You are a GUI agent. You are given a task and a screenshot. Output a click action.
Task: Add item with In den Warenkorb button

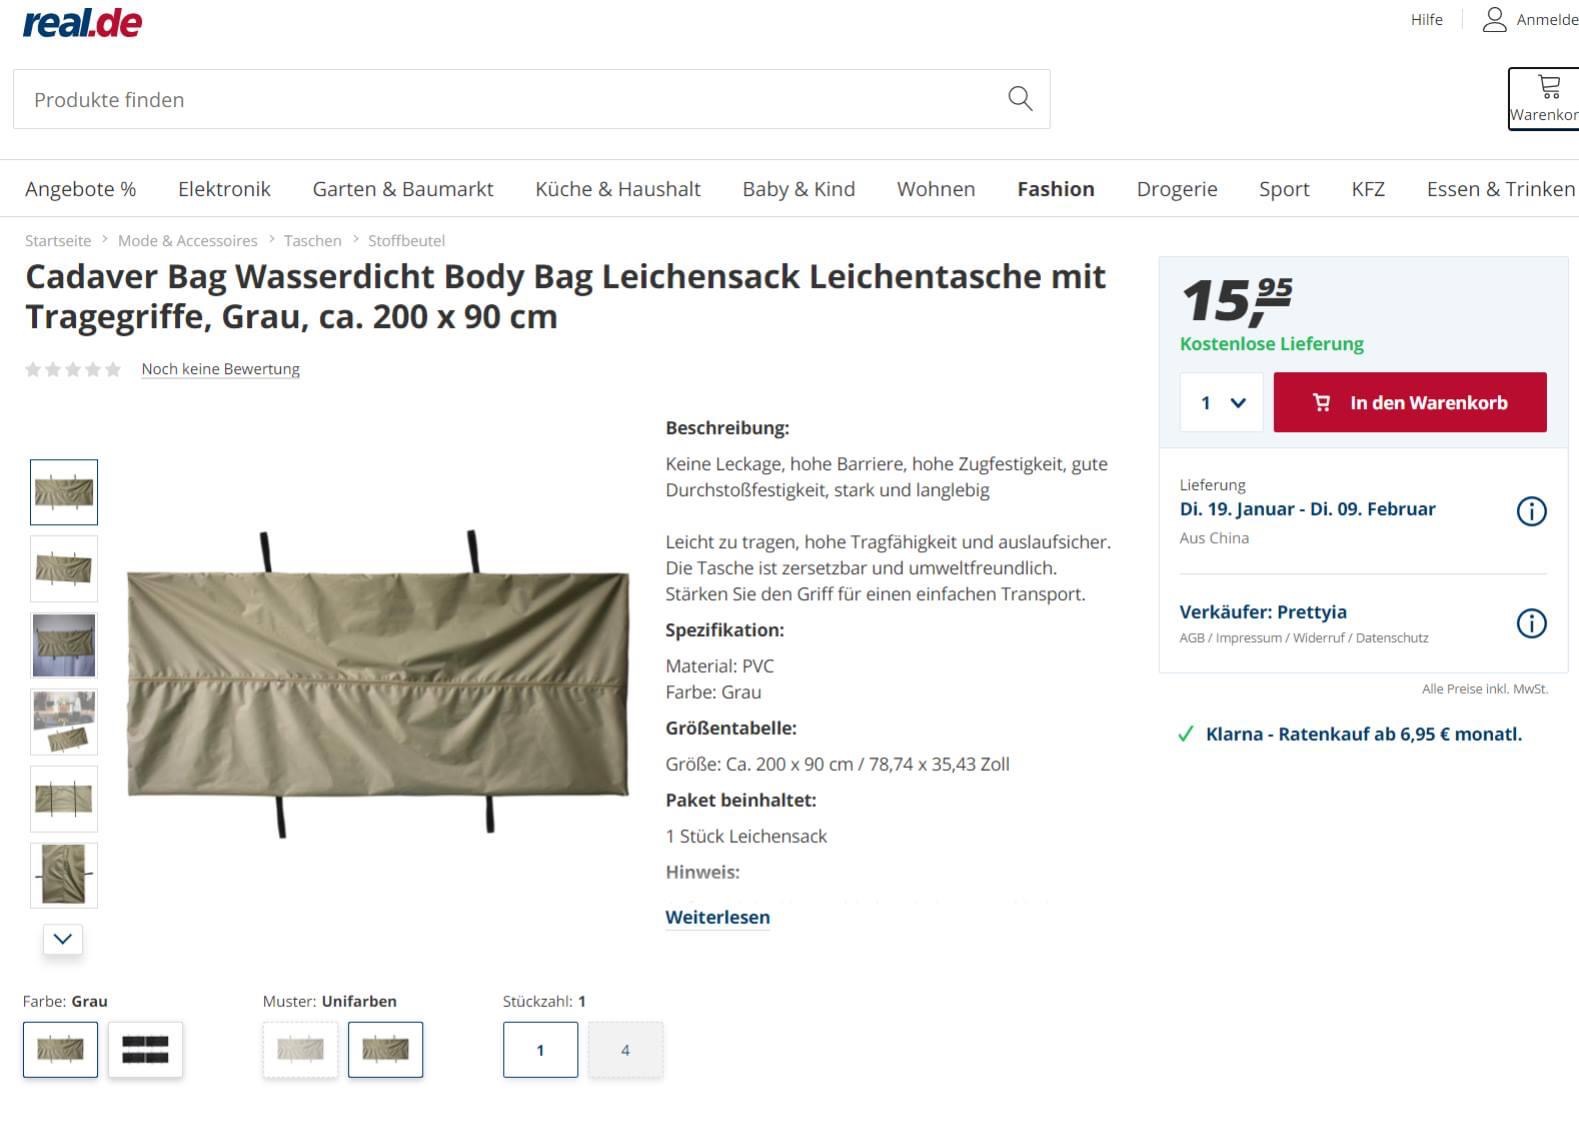(x=1409, y=402)
